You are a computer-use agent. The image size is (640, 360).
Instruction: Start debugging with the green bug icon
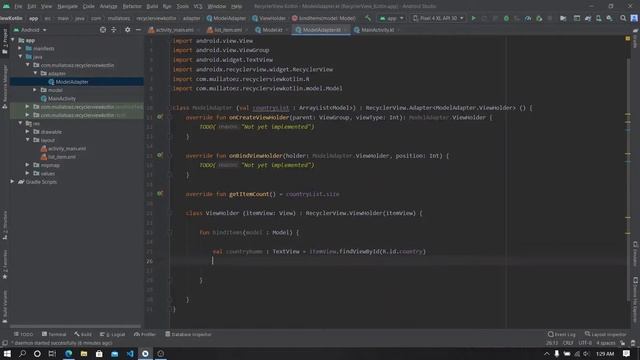coord(506,18)
